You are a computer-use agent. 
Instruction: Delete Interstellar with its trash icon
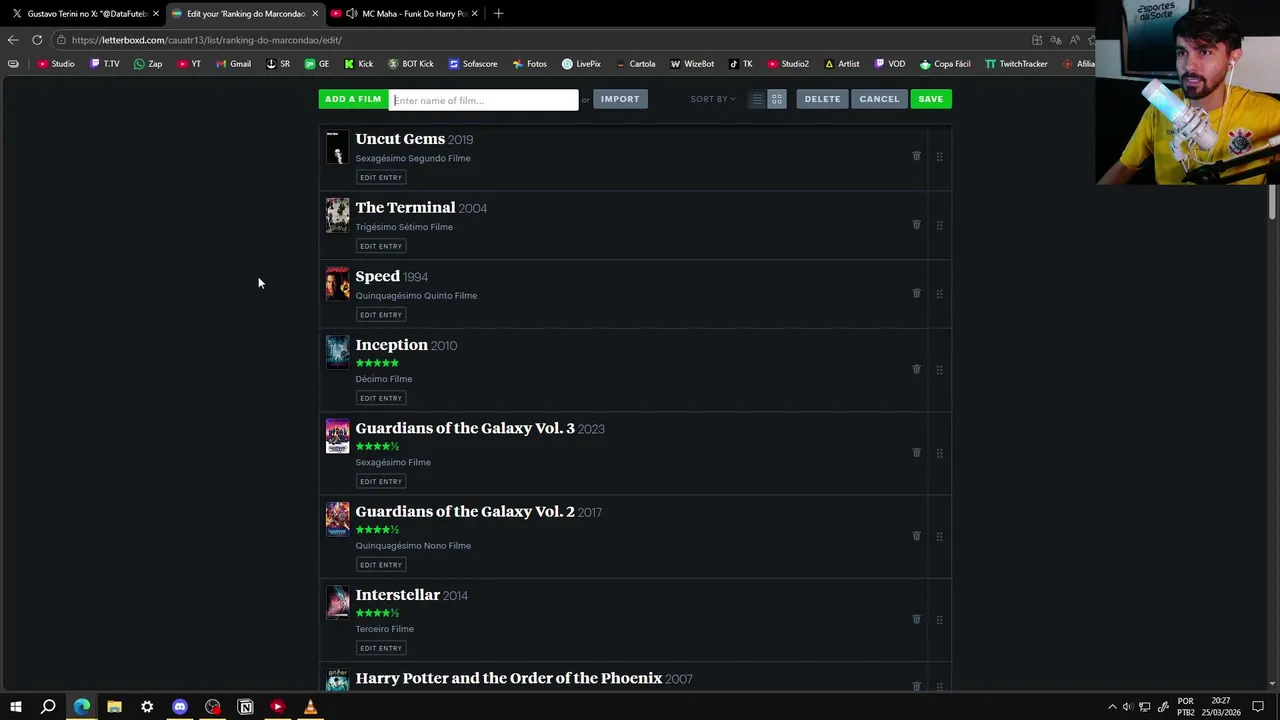(x=916, y=619)
